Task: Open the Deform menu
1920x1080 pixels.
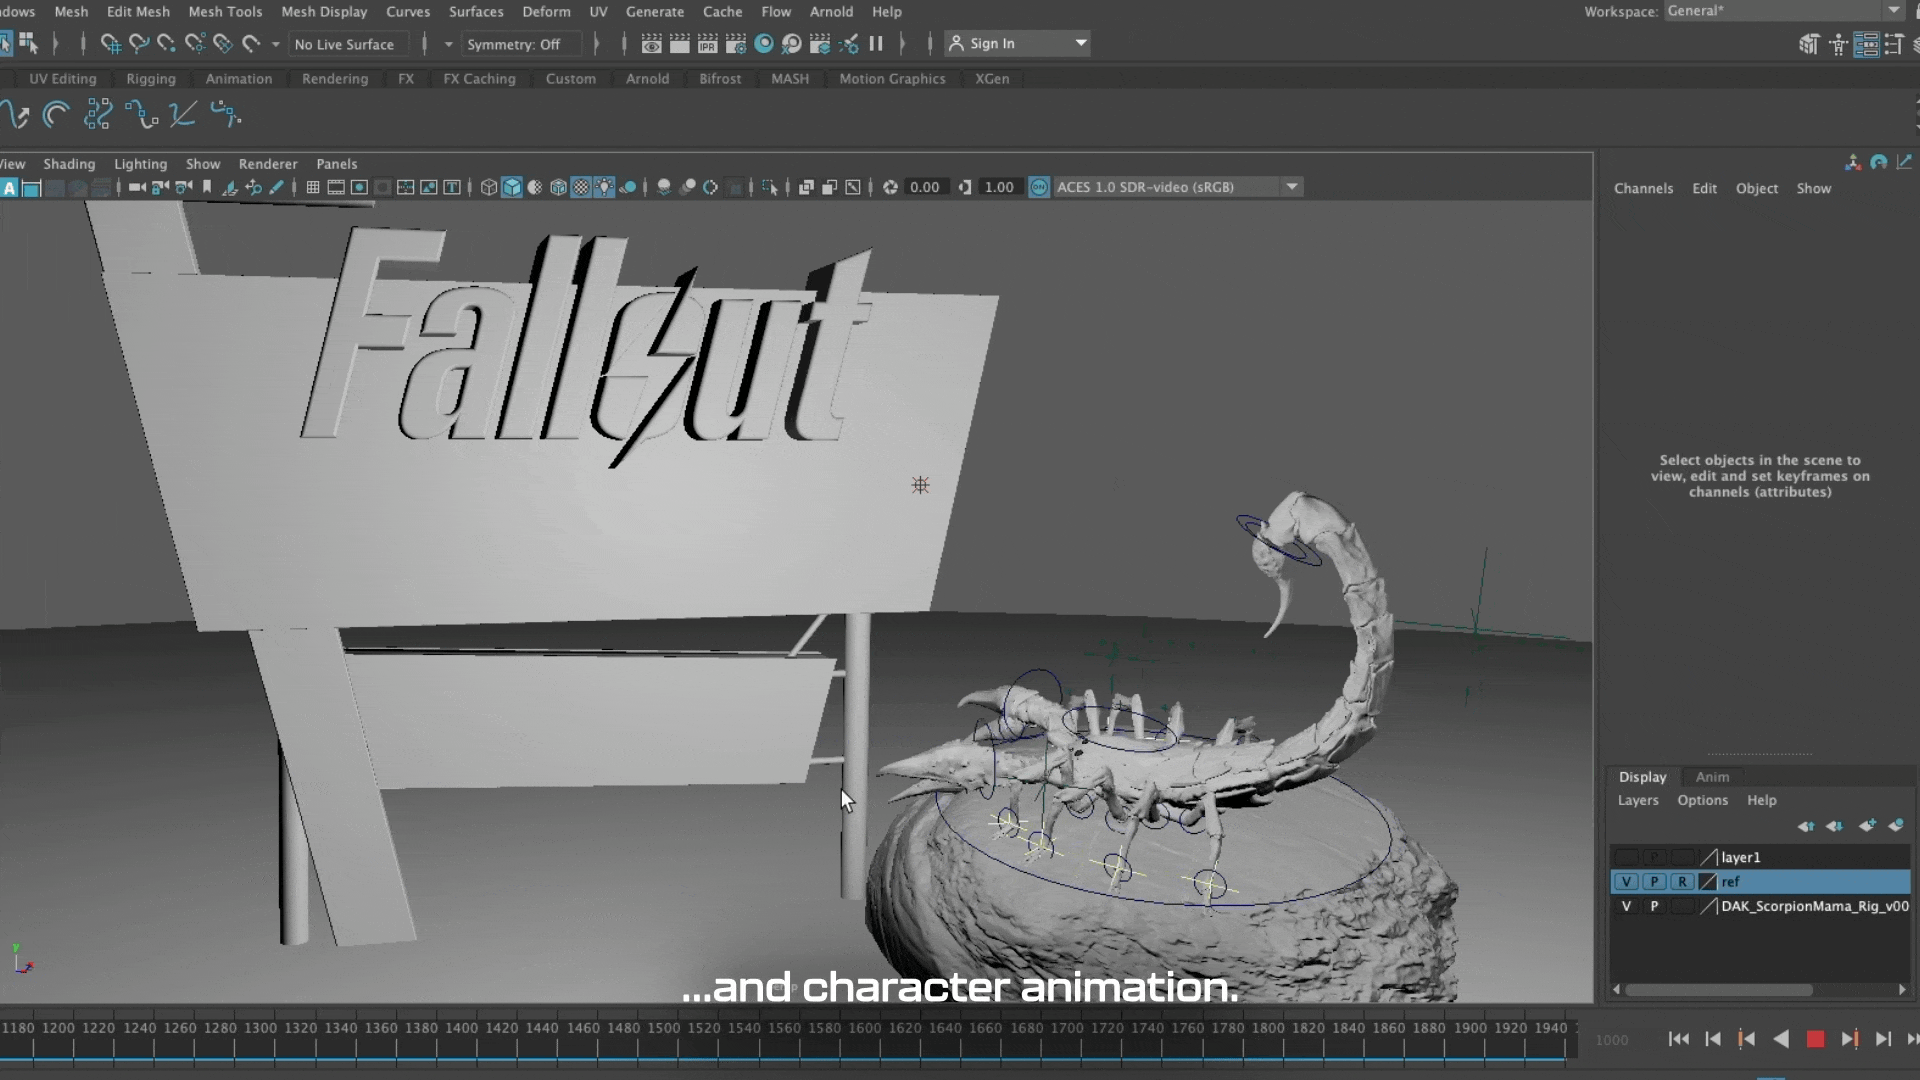Action: click(x=546, y=12)
